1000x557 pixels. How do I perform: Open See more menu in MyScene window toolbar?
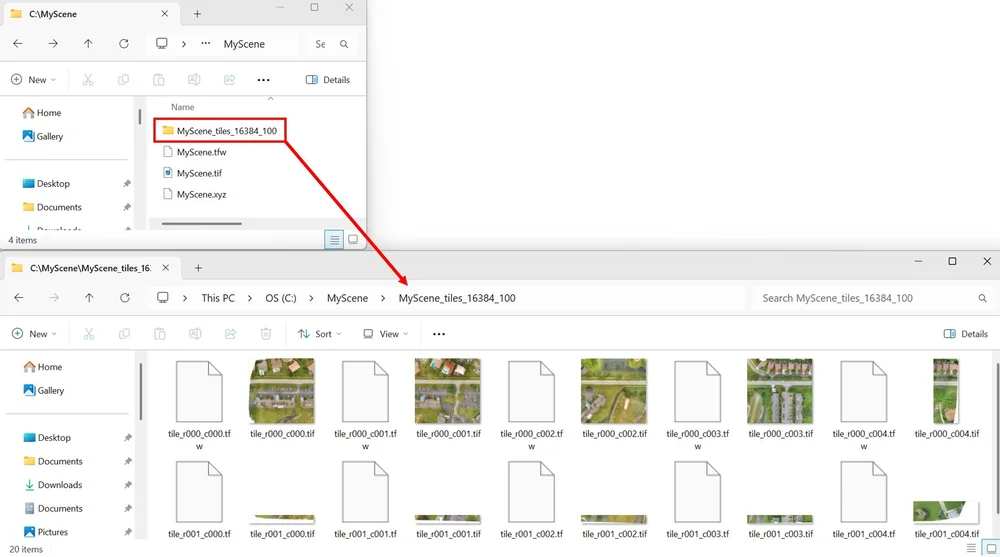[263, 80]
